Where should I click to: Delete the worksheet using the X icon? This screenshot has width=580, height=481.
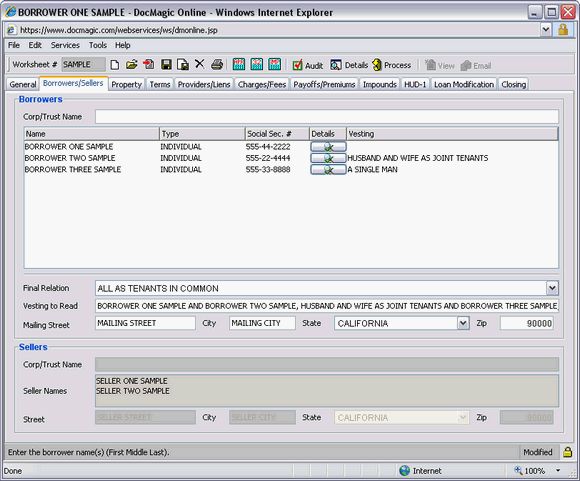coord(199,64)
